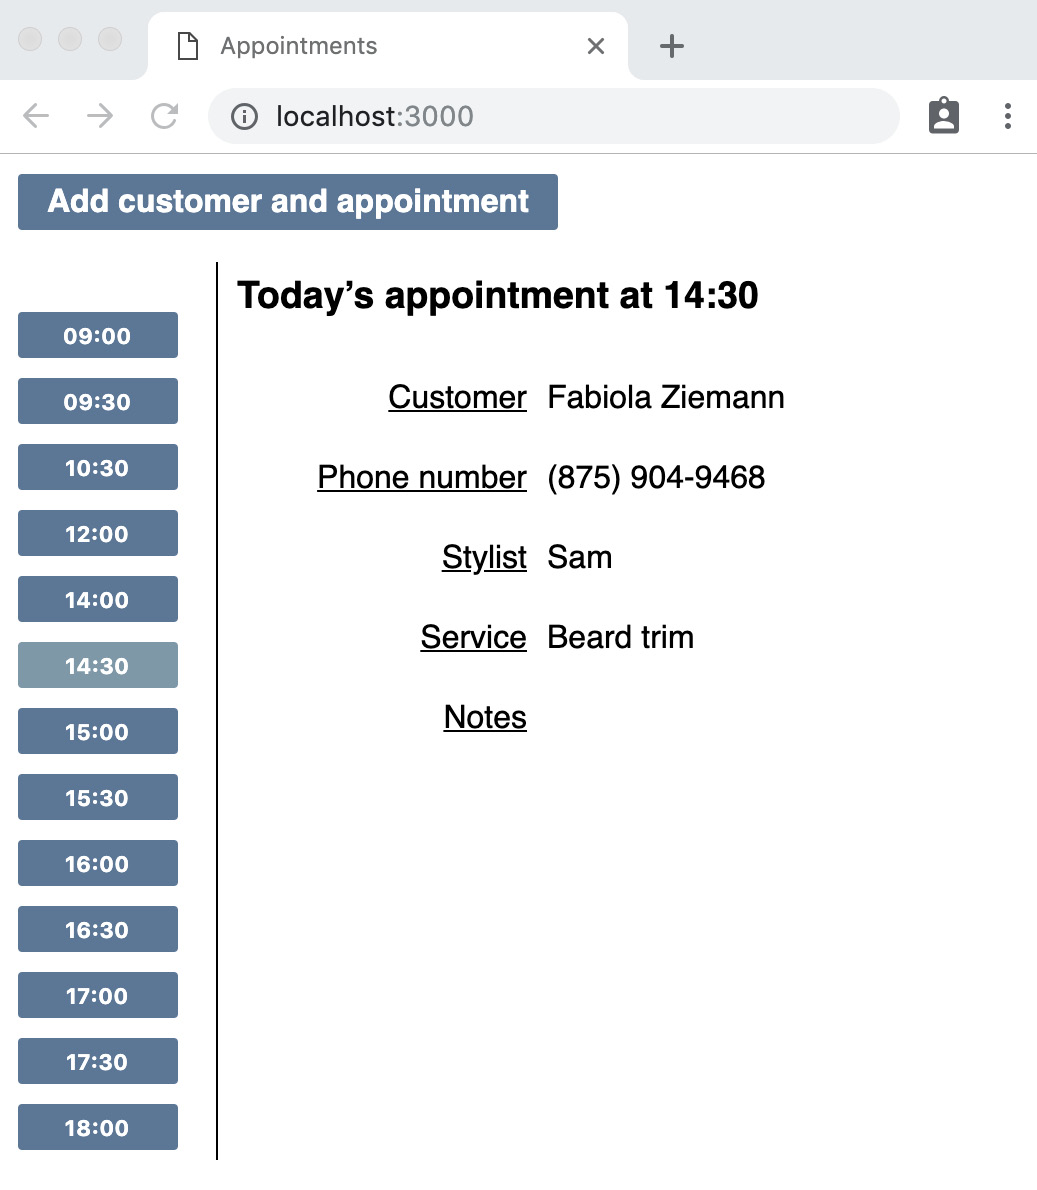Image resolution: width=1037 pixels, height=1190 pixels.
Task: Open the browser profile avatar icon
Action: coord(943,115)
